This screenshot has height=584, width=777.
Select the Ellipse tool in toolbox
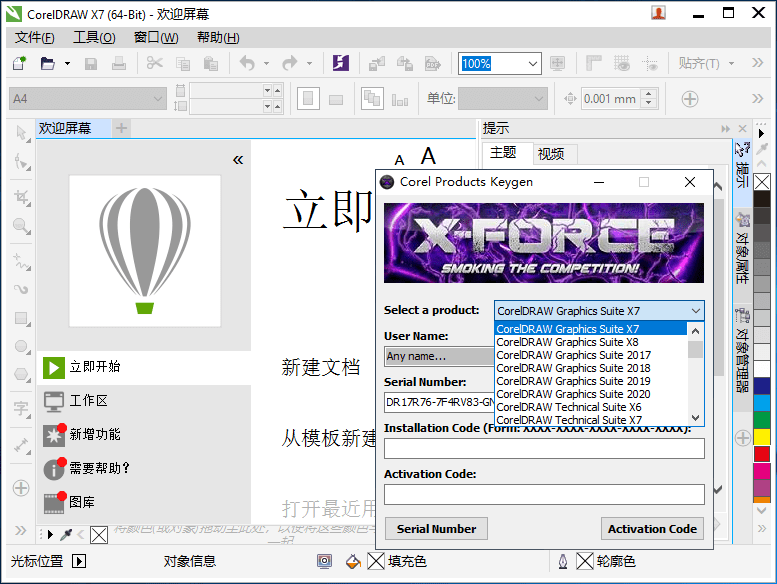point(21,346)
